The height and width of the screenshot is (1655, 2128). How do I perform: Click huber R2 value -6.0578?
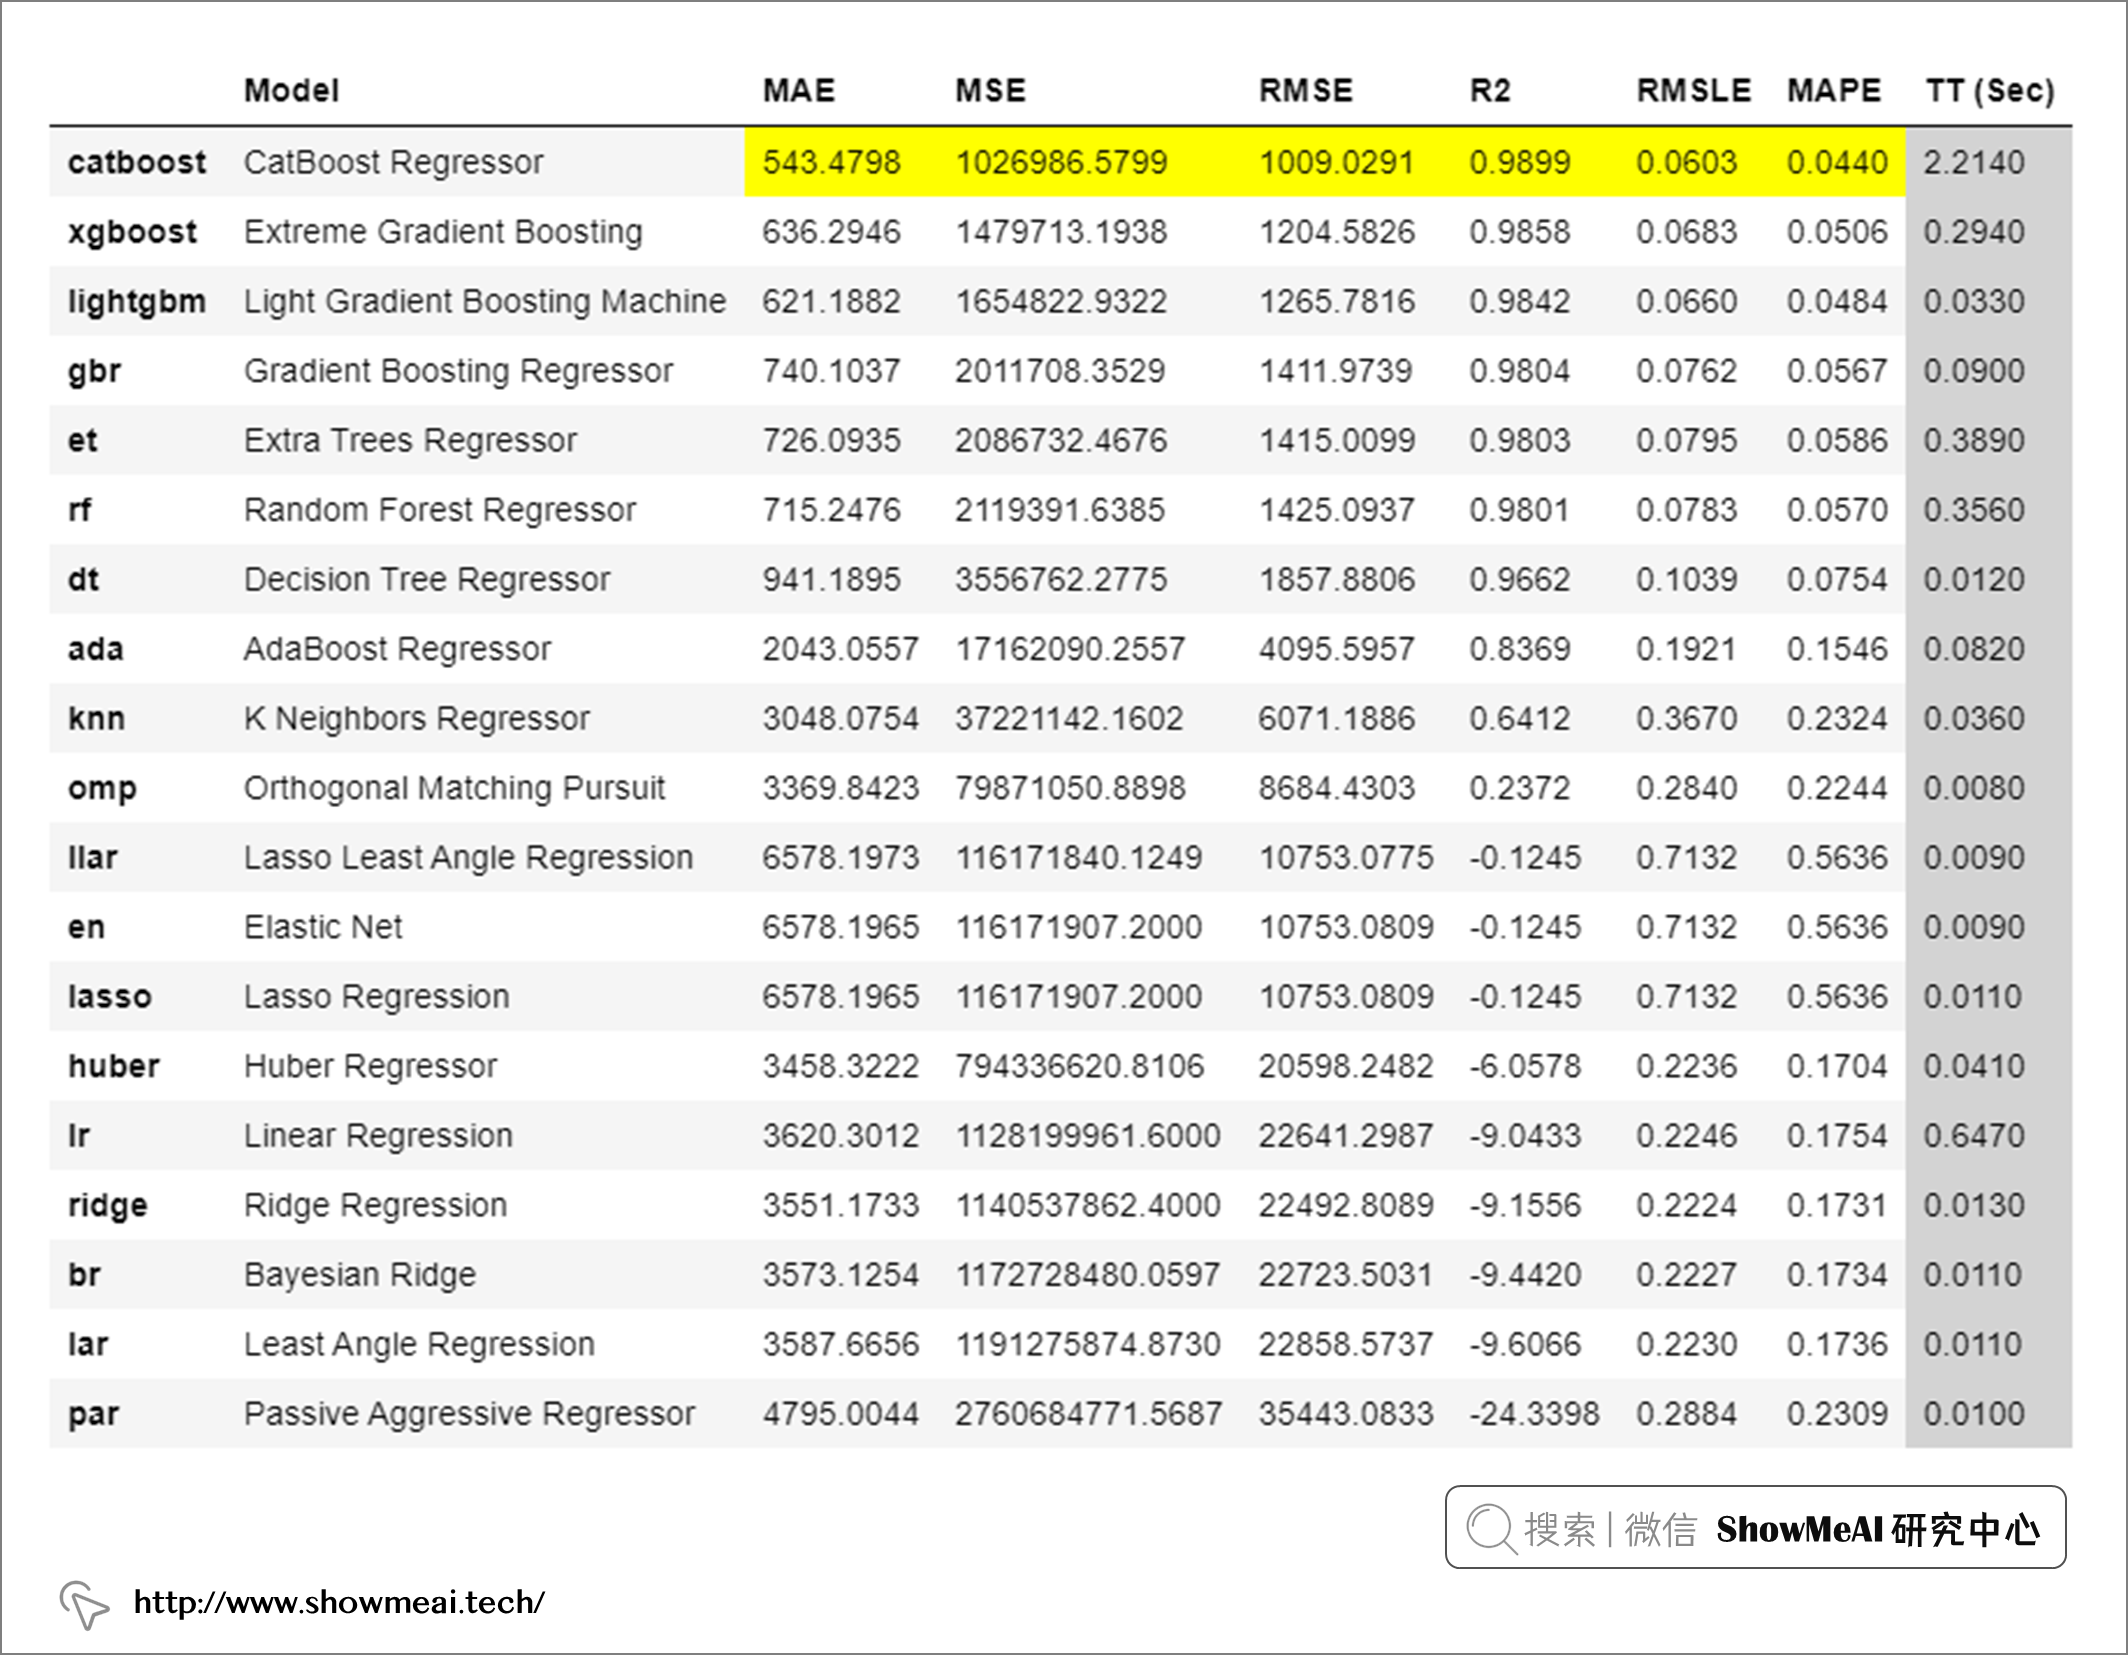click(1525, 1066)
